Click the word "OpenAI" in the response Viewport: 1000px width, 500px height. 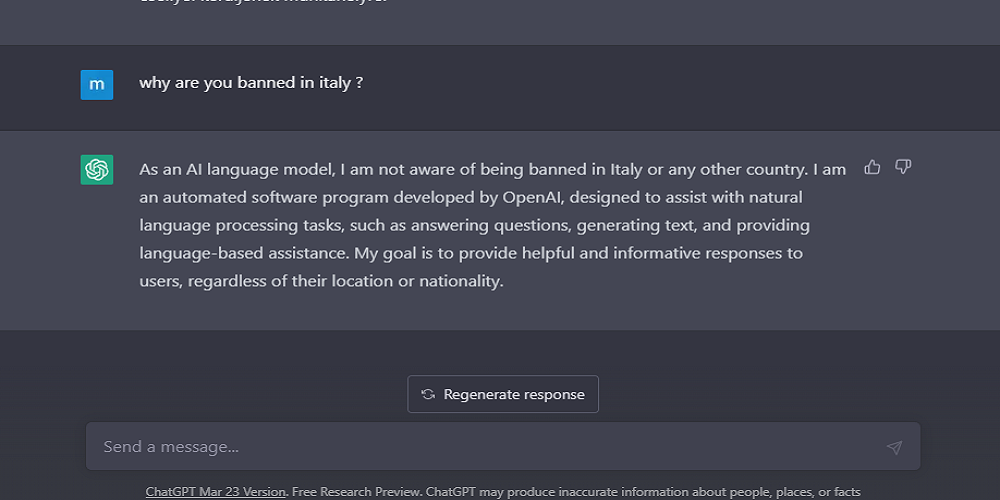tap(532, 197)
